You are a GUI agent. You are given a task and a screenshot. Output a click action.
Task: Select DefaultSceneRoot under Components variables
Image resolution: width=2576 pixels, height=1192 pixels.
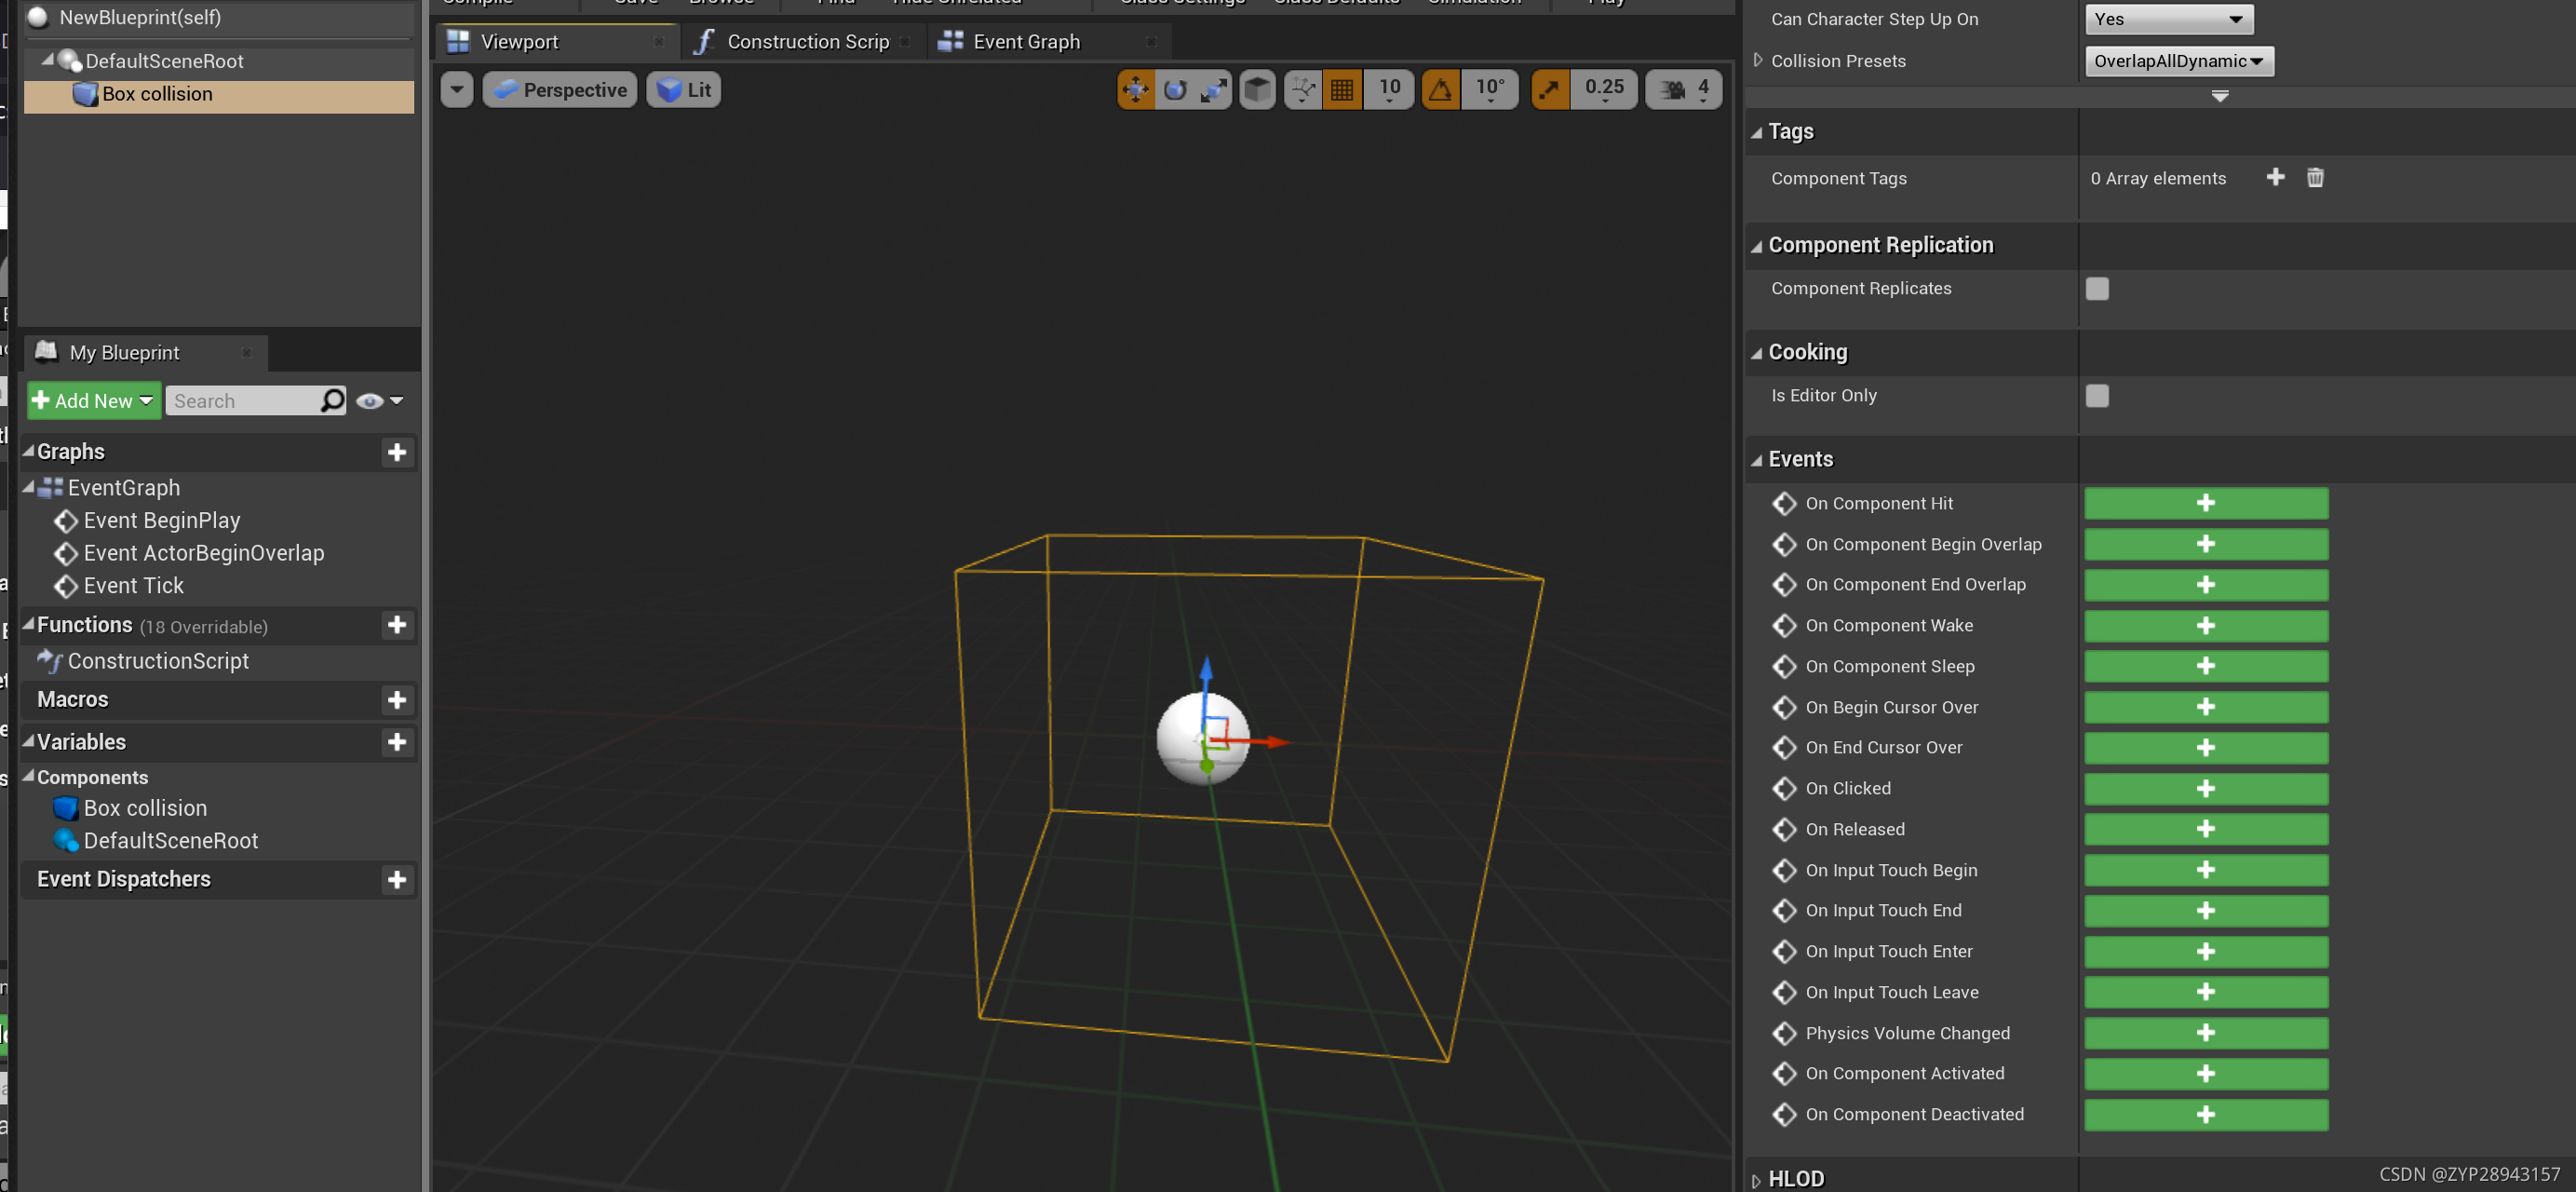tap(170, 841)
